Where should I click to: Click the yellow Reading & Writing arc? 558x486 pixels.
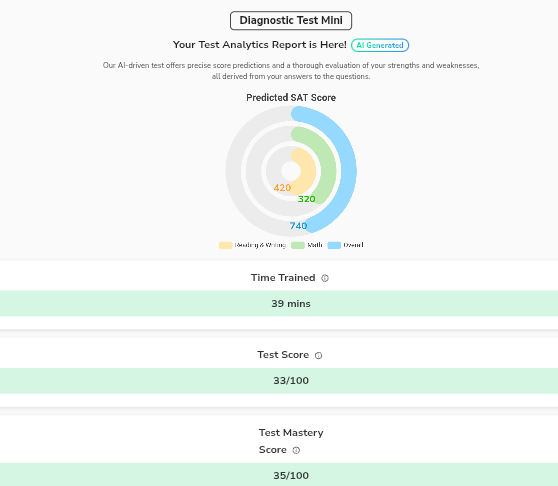click(308, 171)
